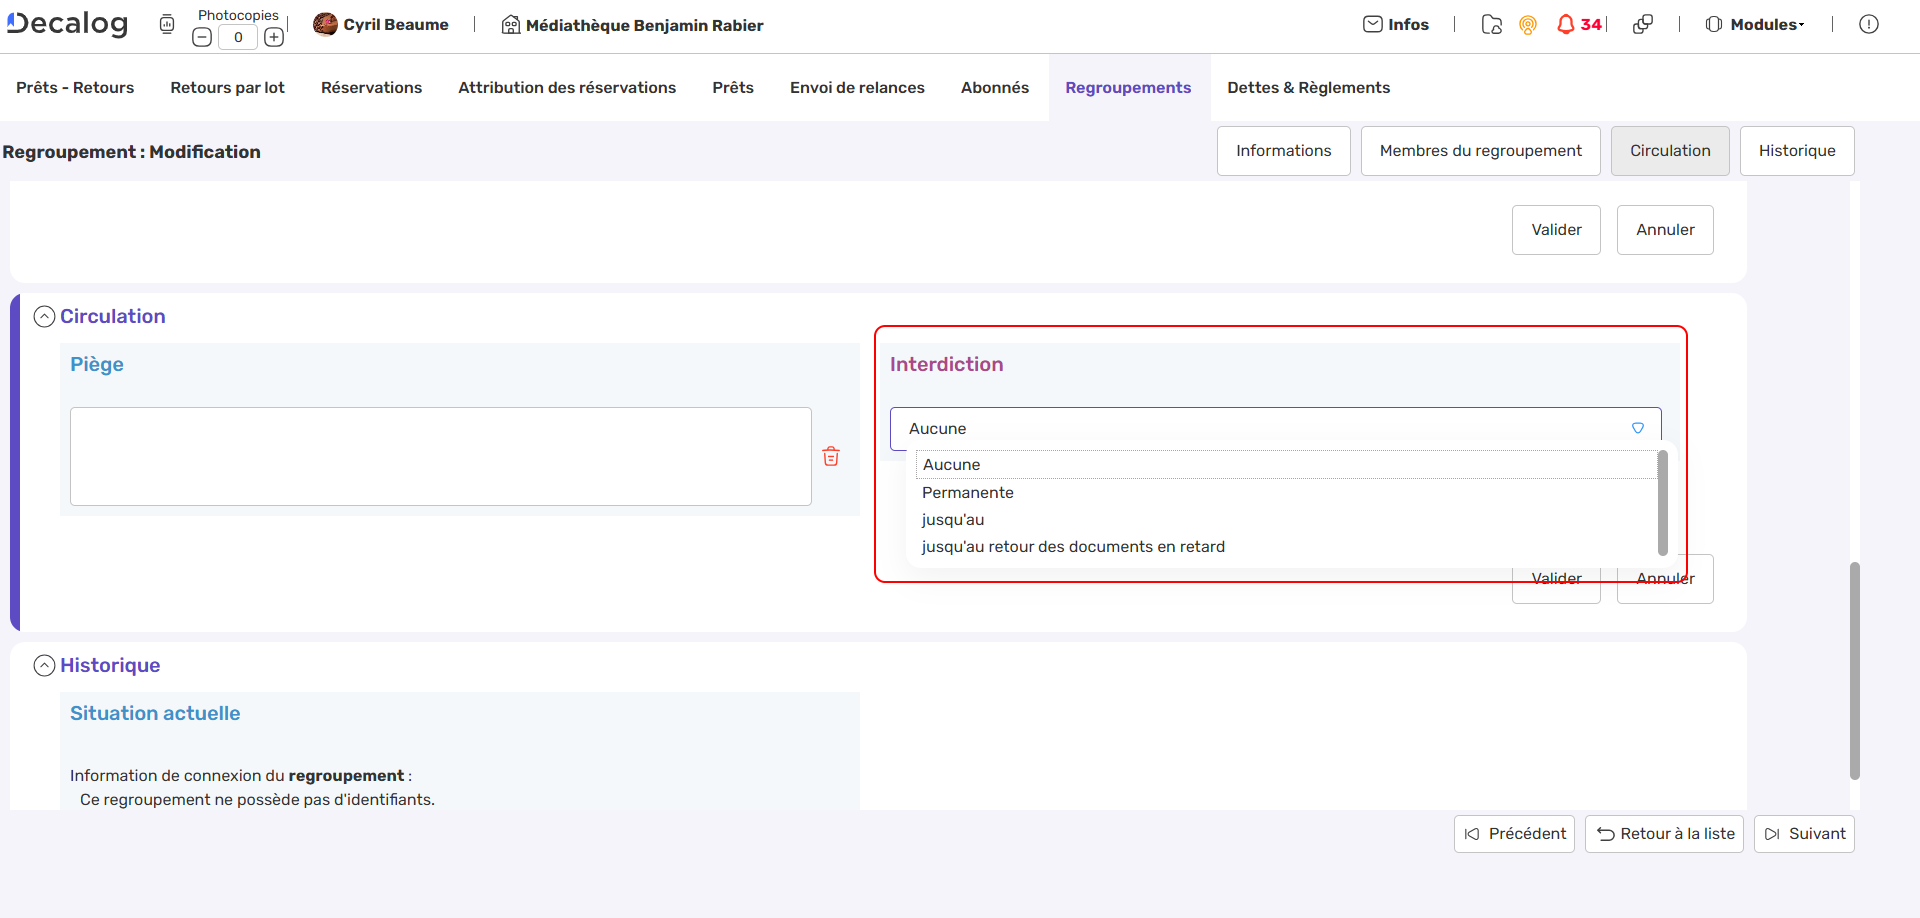Delete Piège text with red trash icon
Viewport: 1920px width, 918px height.
click(831, 457)
